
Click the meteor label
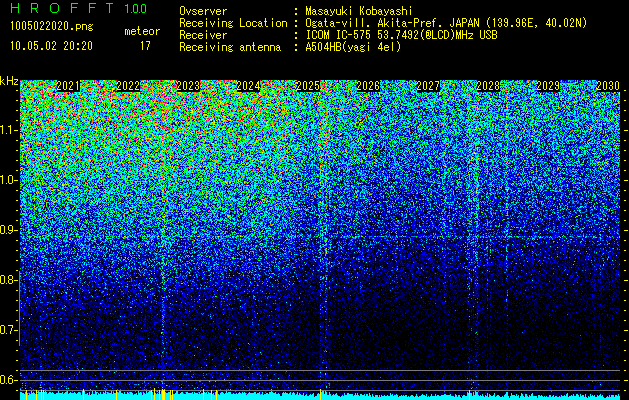[142, 31]
